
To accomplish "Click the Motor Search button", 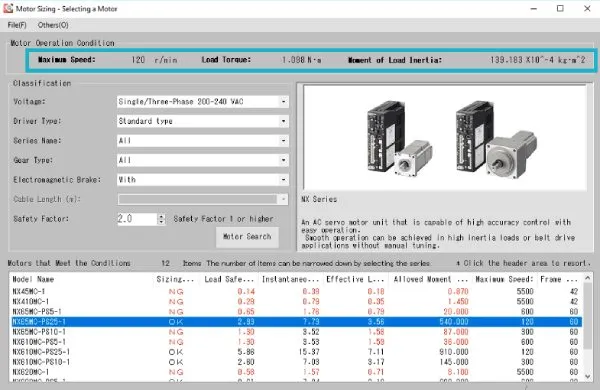I will (x=247, y=237).
